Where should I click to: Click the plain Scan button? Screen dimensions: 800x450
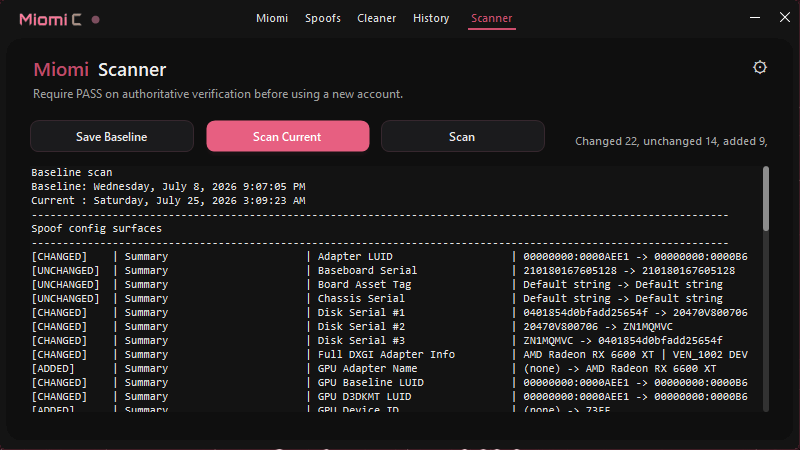pyautogui.click(x=463, y=136)
